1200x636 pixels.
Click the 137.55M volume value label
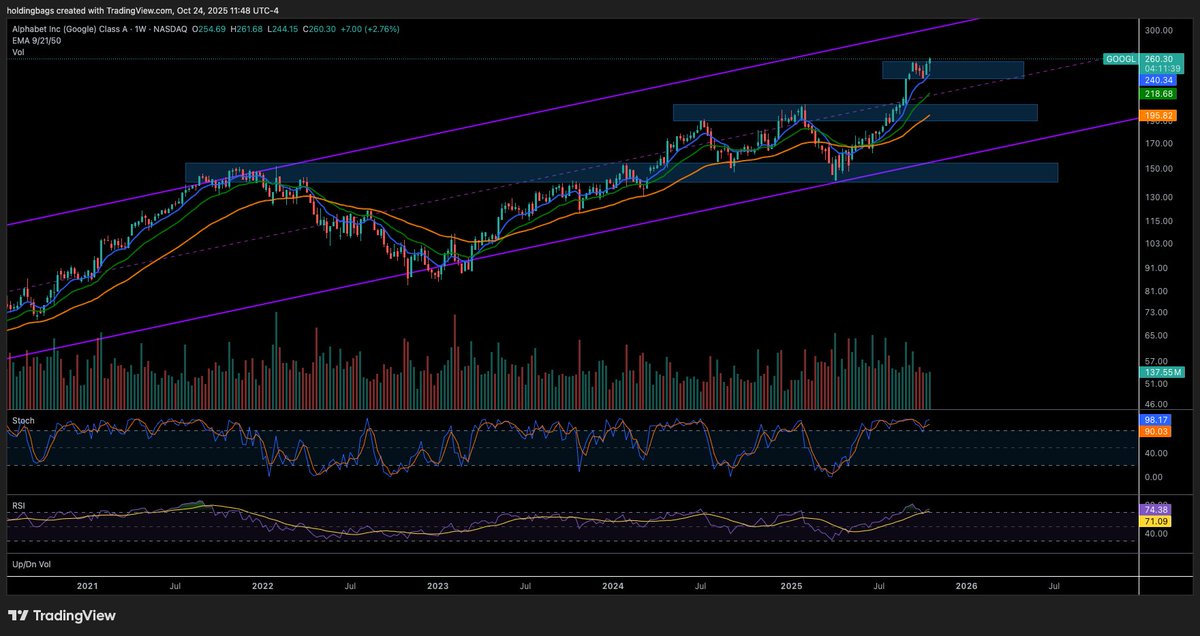pos(1163,372)
